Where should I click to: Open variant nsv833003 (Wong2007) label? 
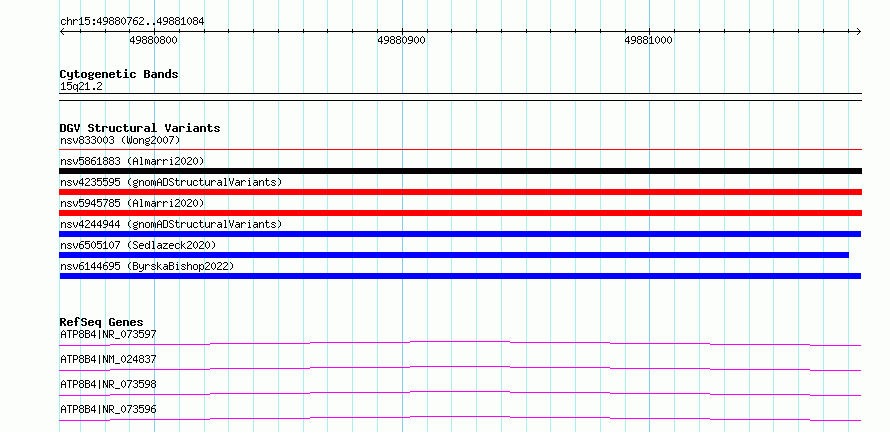pos(120,140)
